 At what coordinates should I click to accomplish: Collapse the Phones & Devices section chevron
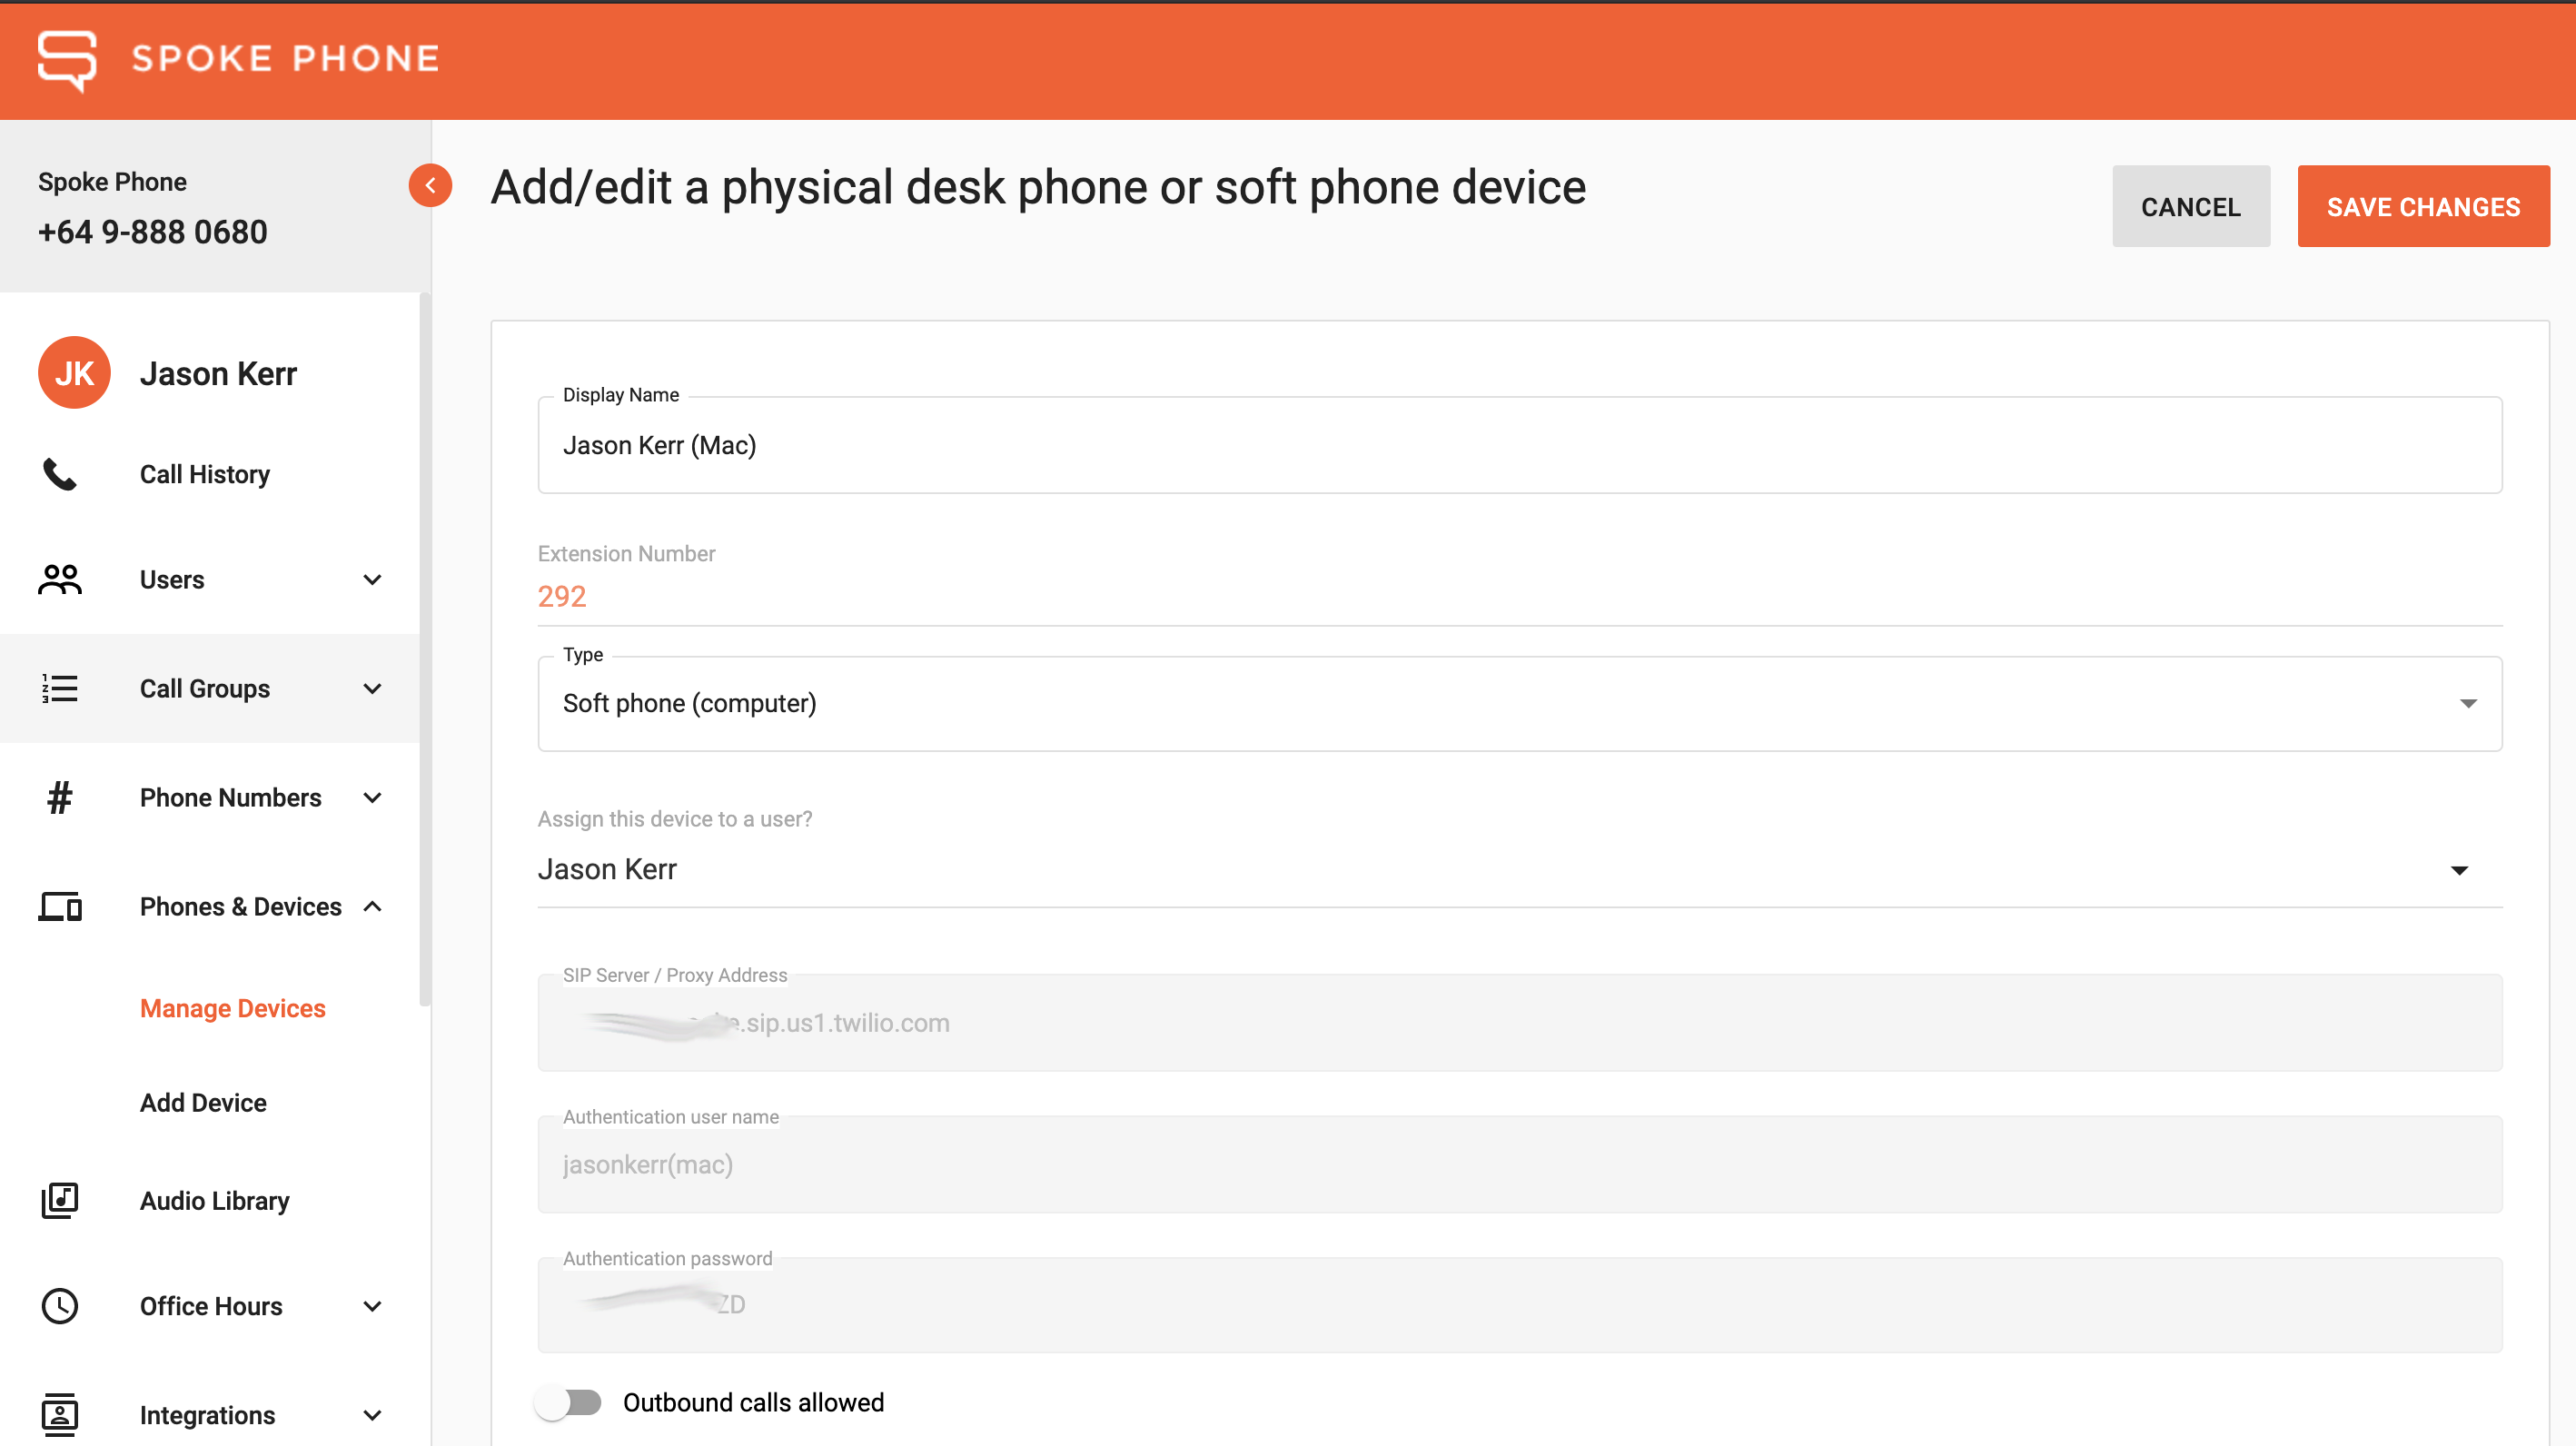pos(373,907)
